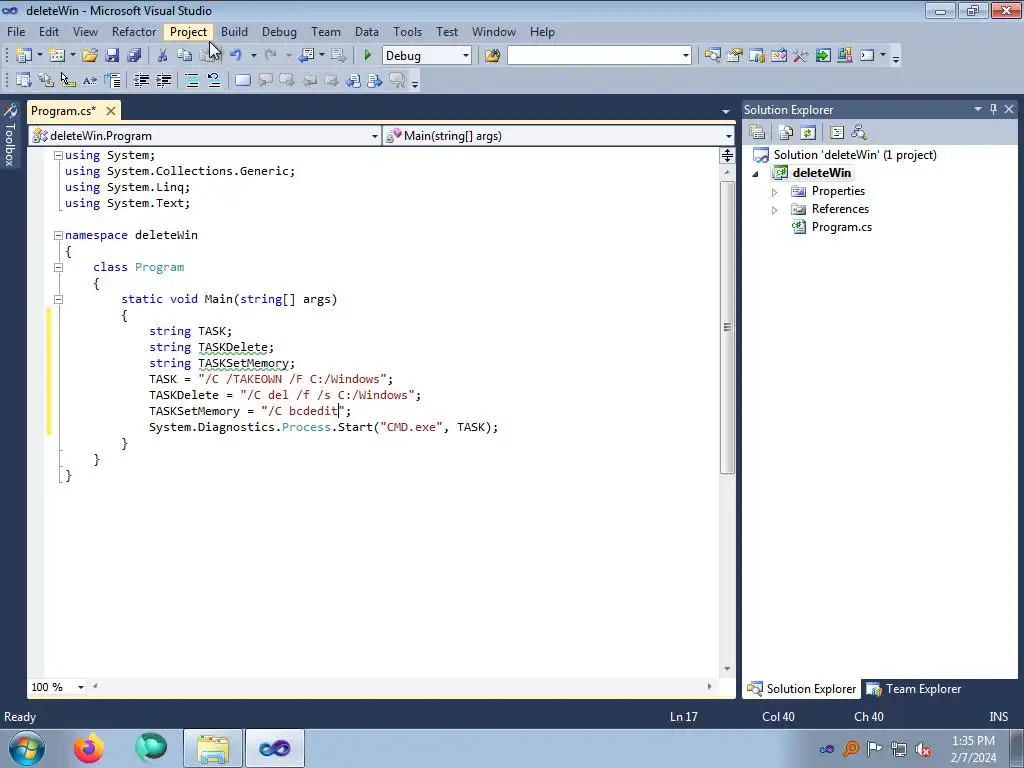
Task: Click the New Project toolbar icon
Action: point(24,56)
